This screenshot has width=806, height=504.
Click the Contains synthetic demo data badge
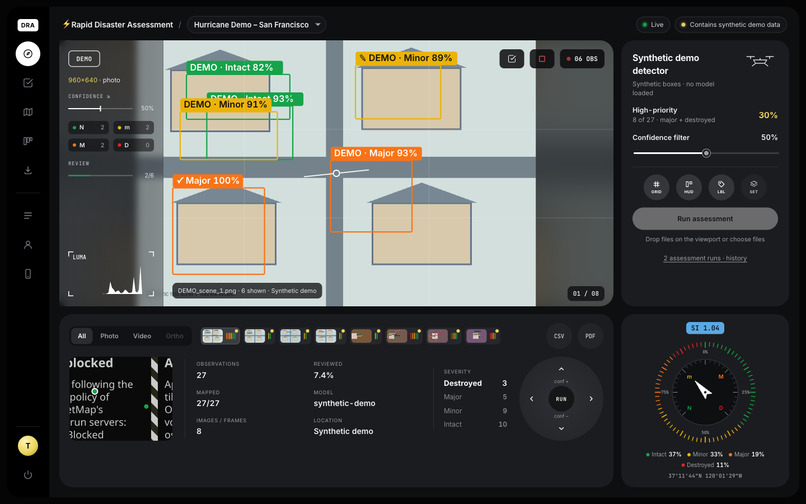pos(730,25)
